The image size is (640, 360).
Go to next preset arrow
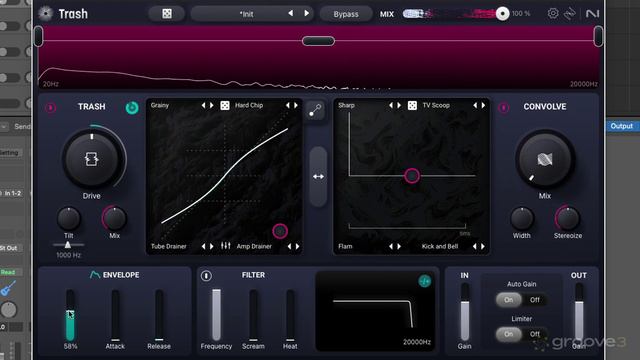pyautogui.click(x=307, y=13)
